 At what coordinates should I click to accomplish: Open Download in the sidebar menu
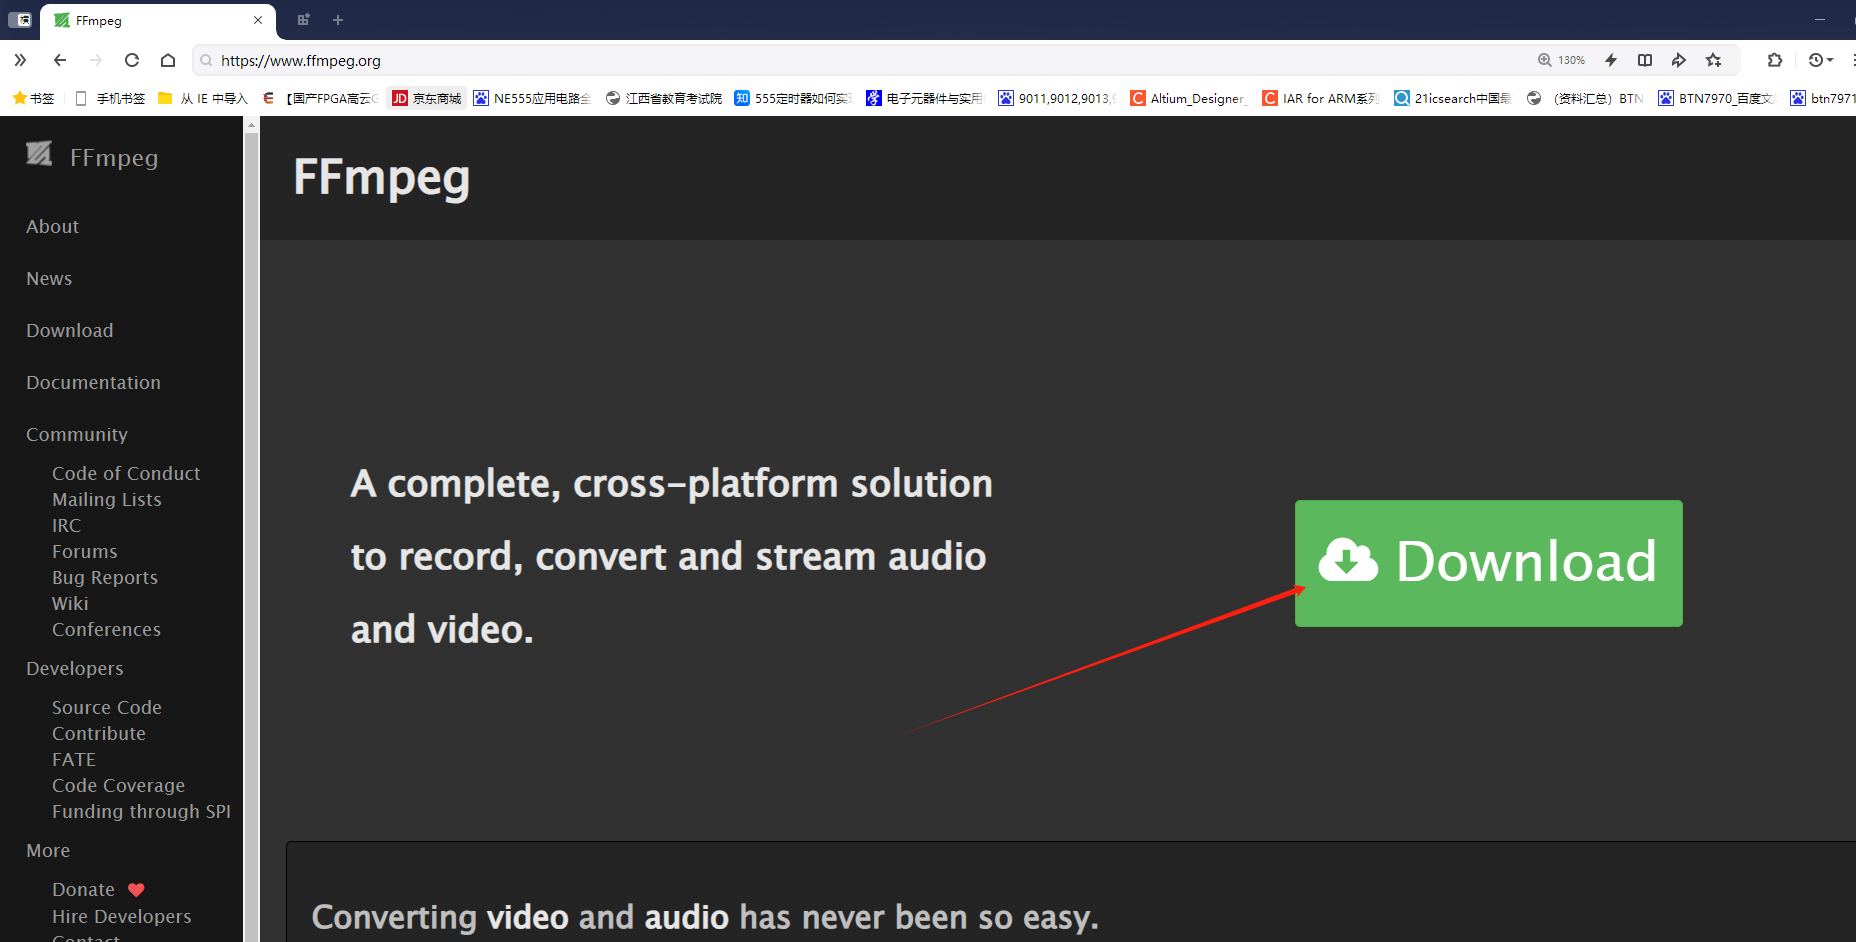[x=70, y=331]
